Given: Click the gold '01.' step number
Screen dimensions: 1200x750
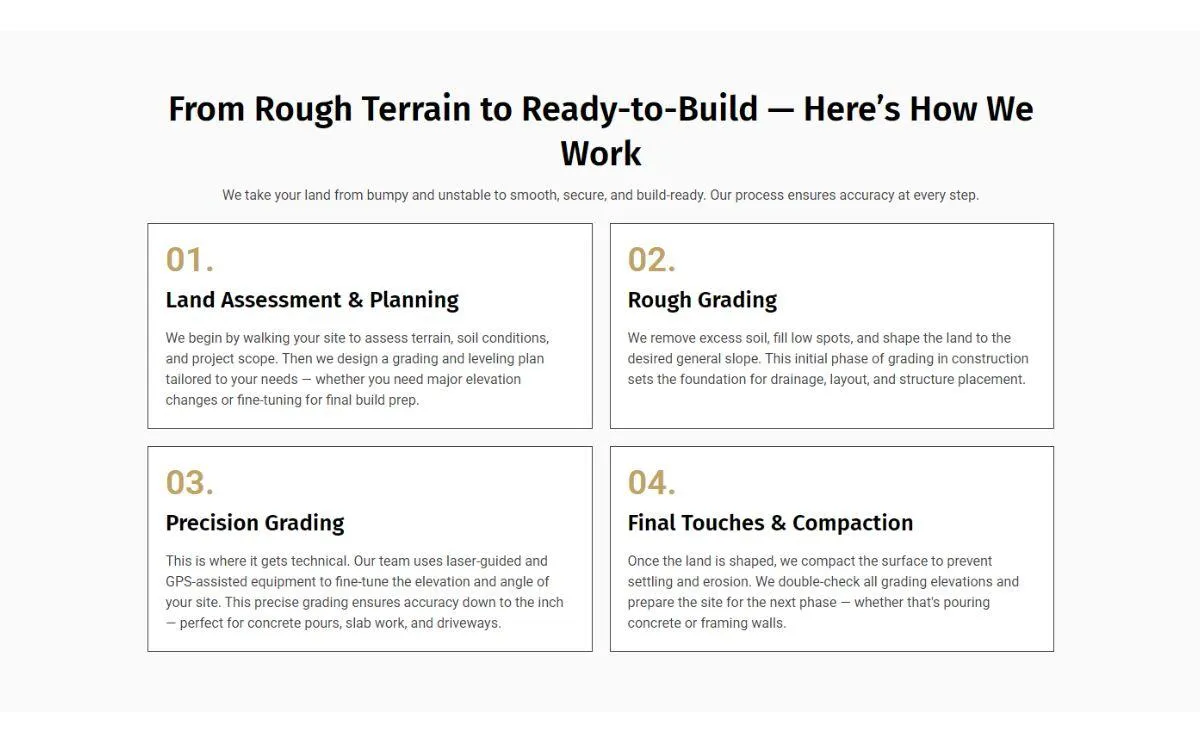Looking at the screenshot, I should 190,260.
